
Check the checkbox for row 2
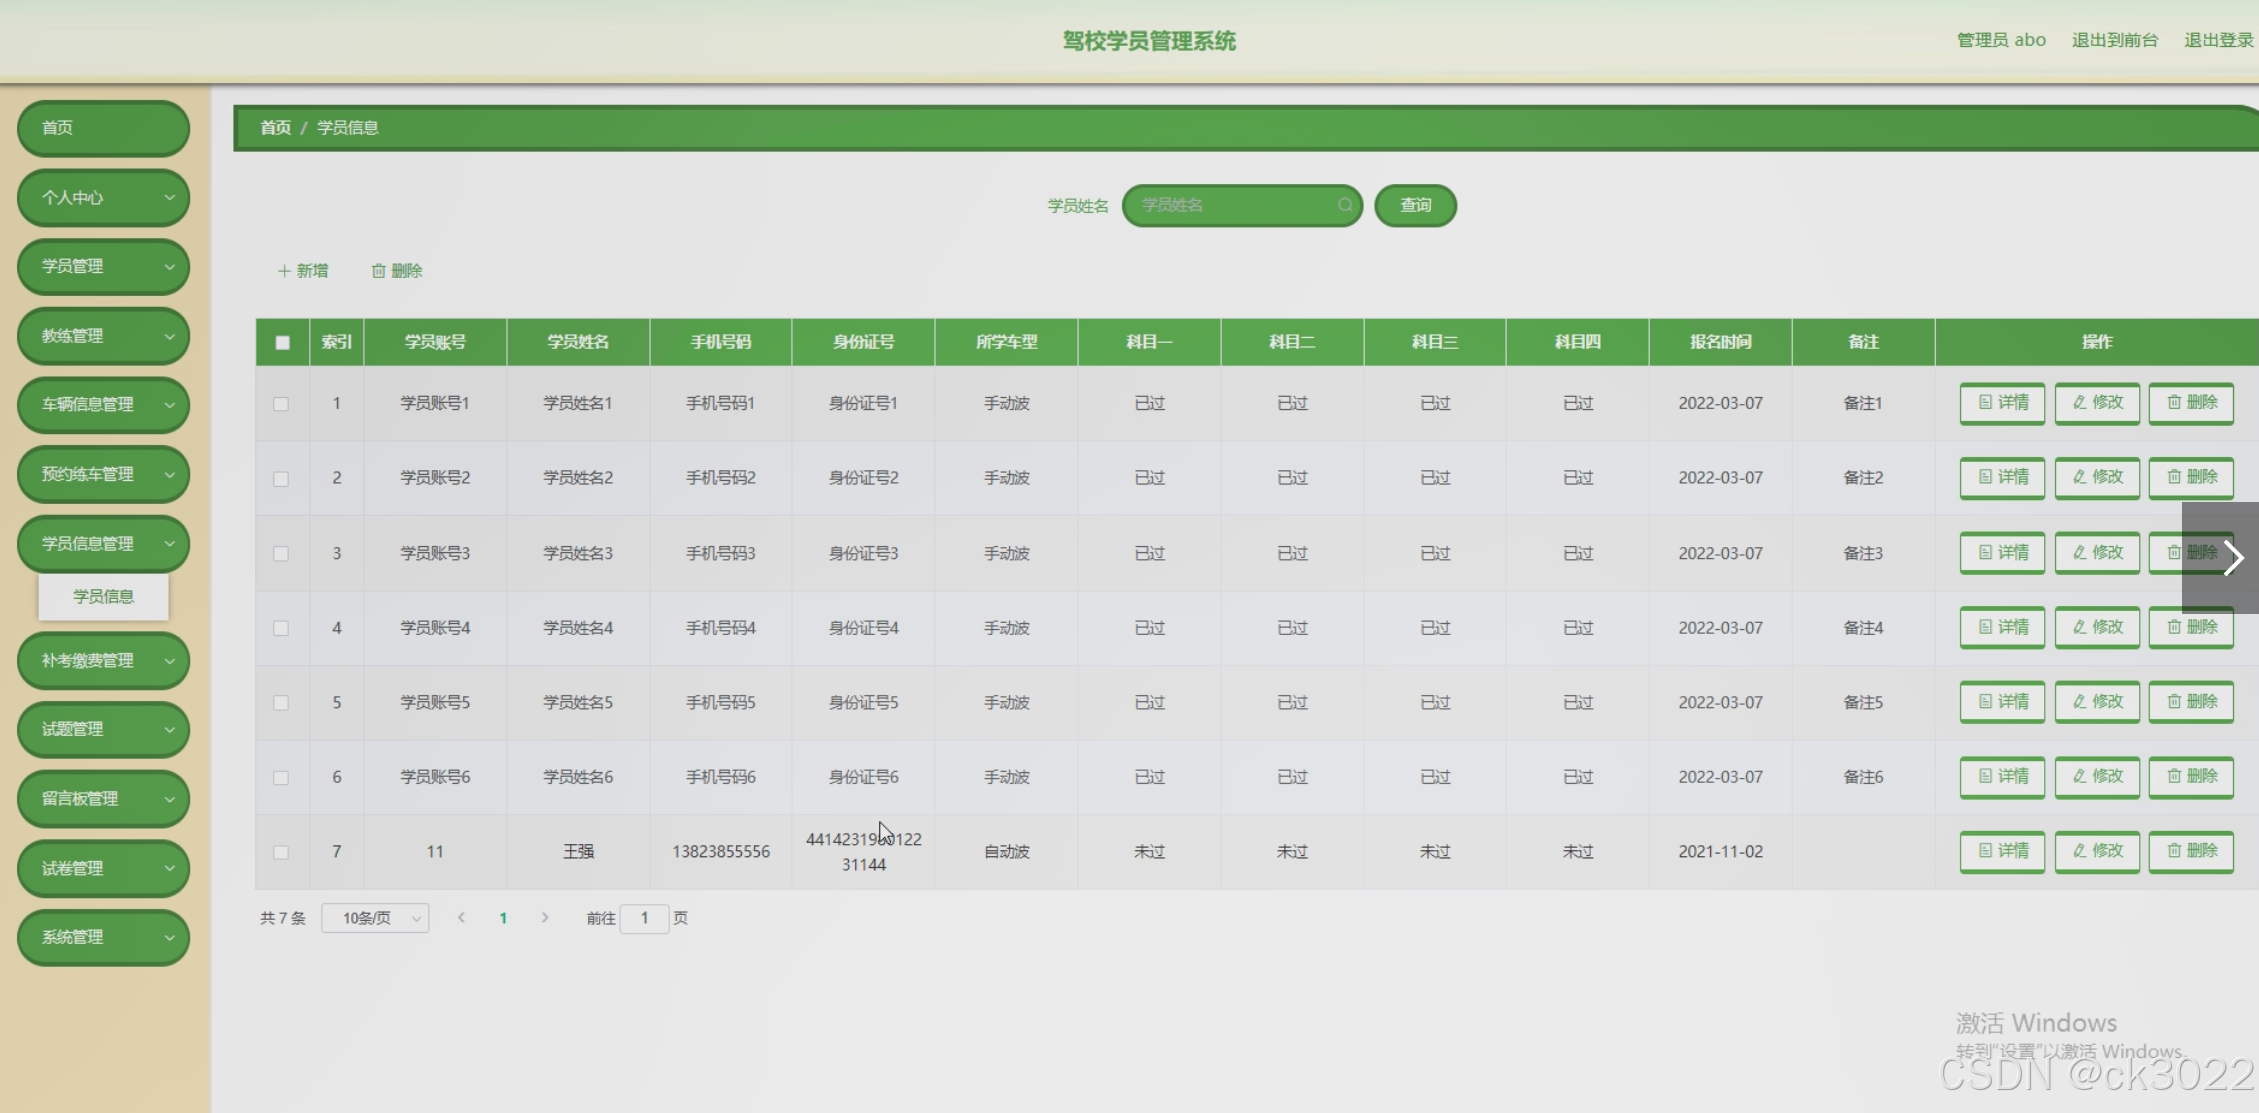click(x=281, y=479)
